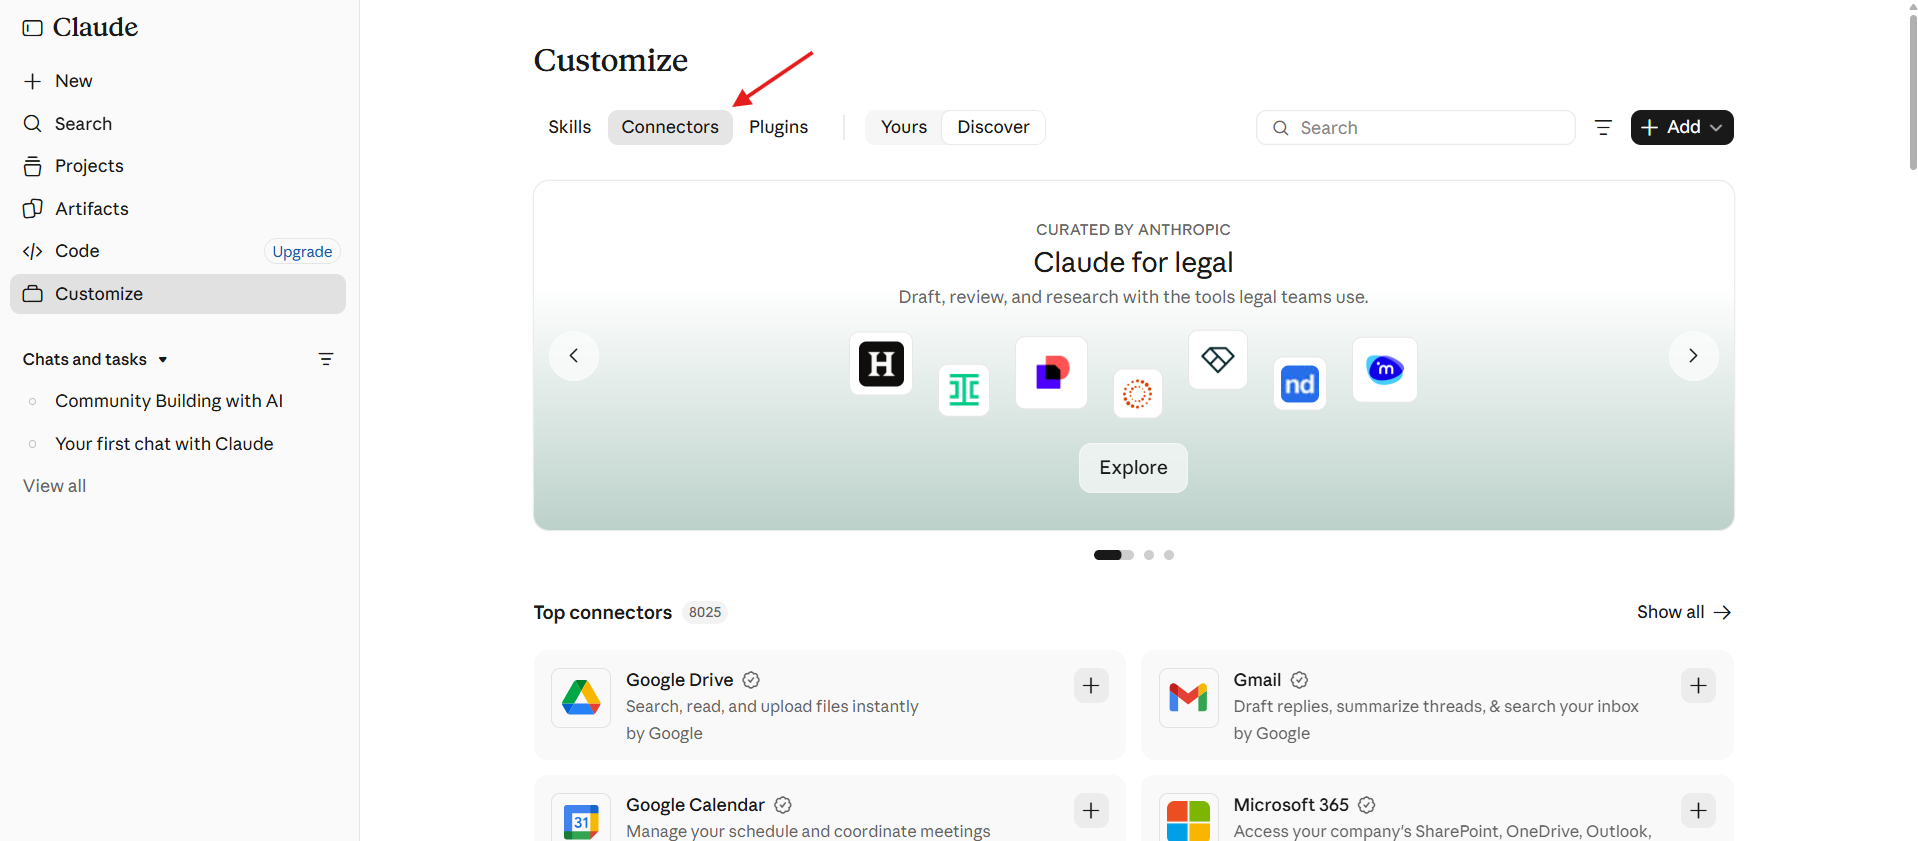Viewport: 1918px width, 841px height.
Task: Click the red and purple P logo icon
Action: coord(1051,373)
